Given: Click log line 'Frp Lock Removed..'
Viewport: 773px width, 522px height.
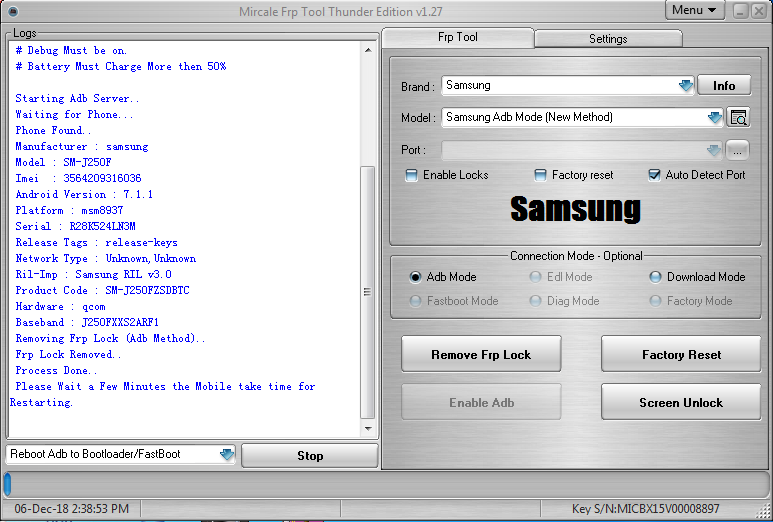Looking at the screenshot, I should pos(69,354).
